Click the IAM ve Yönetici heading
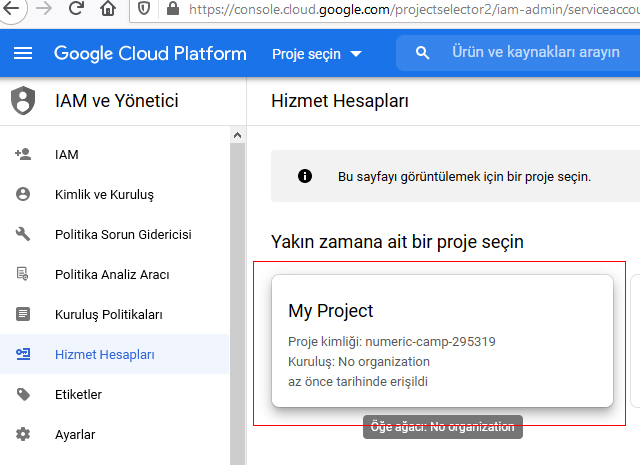640x465 pixels. pos(117,101)
